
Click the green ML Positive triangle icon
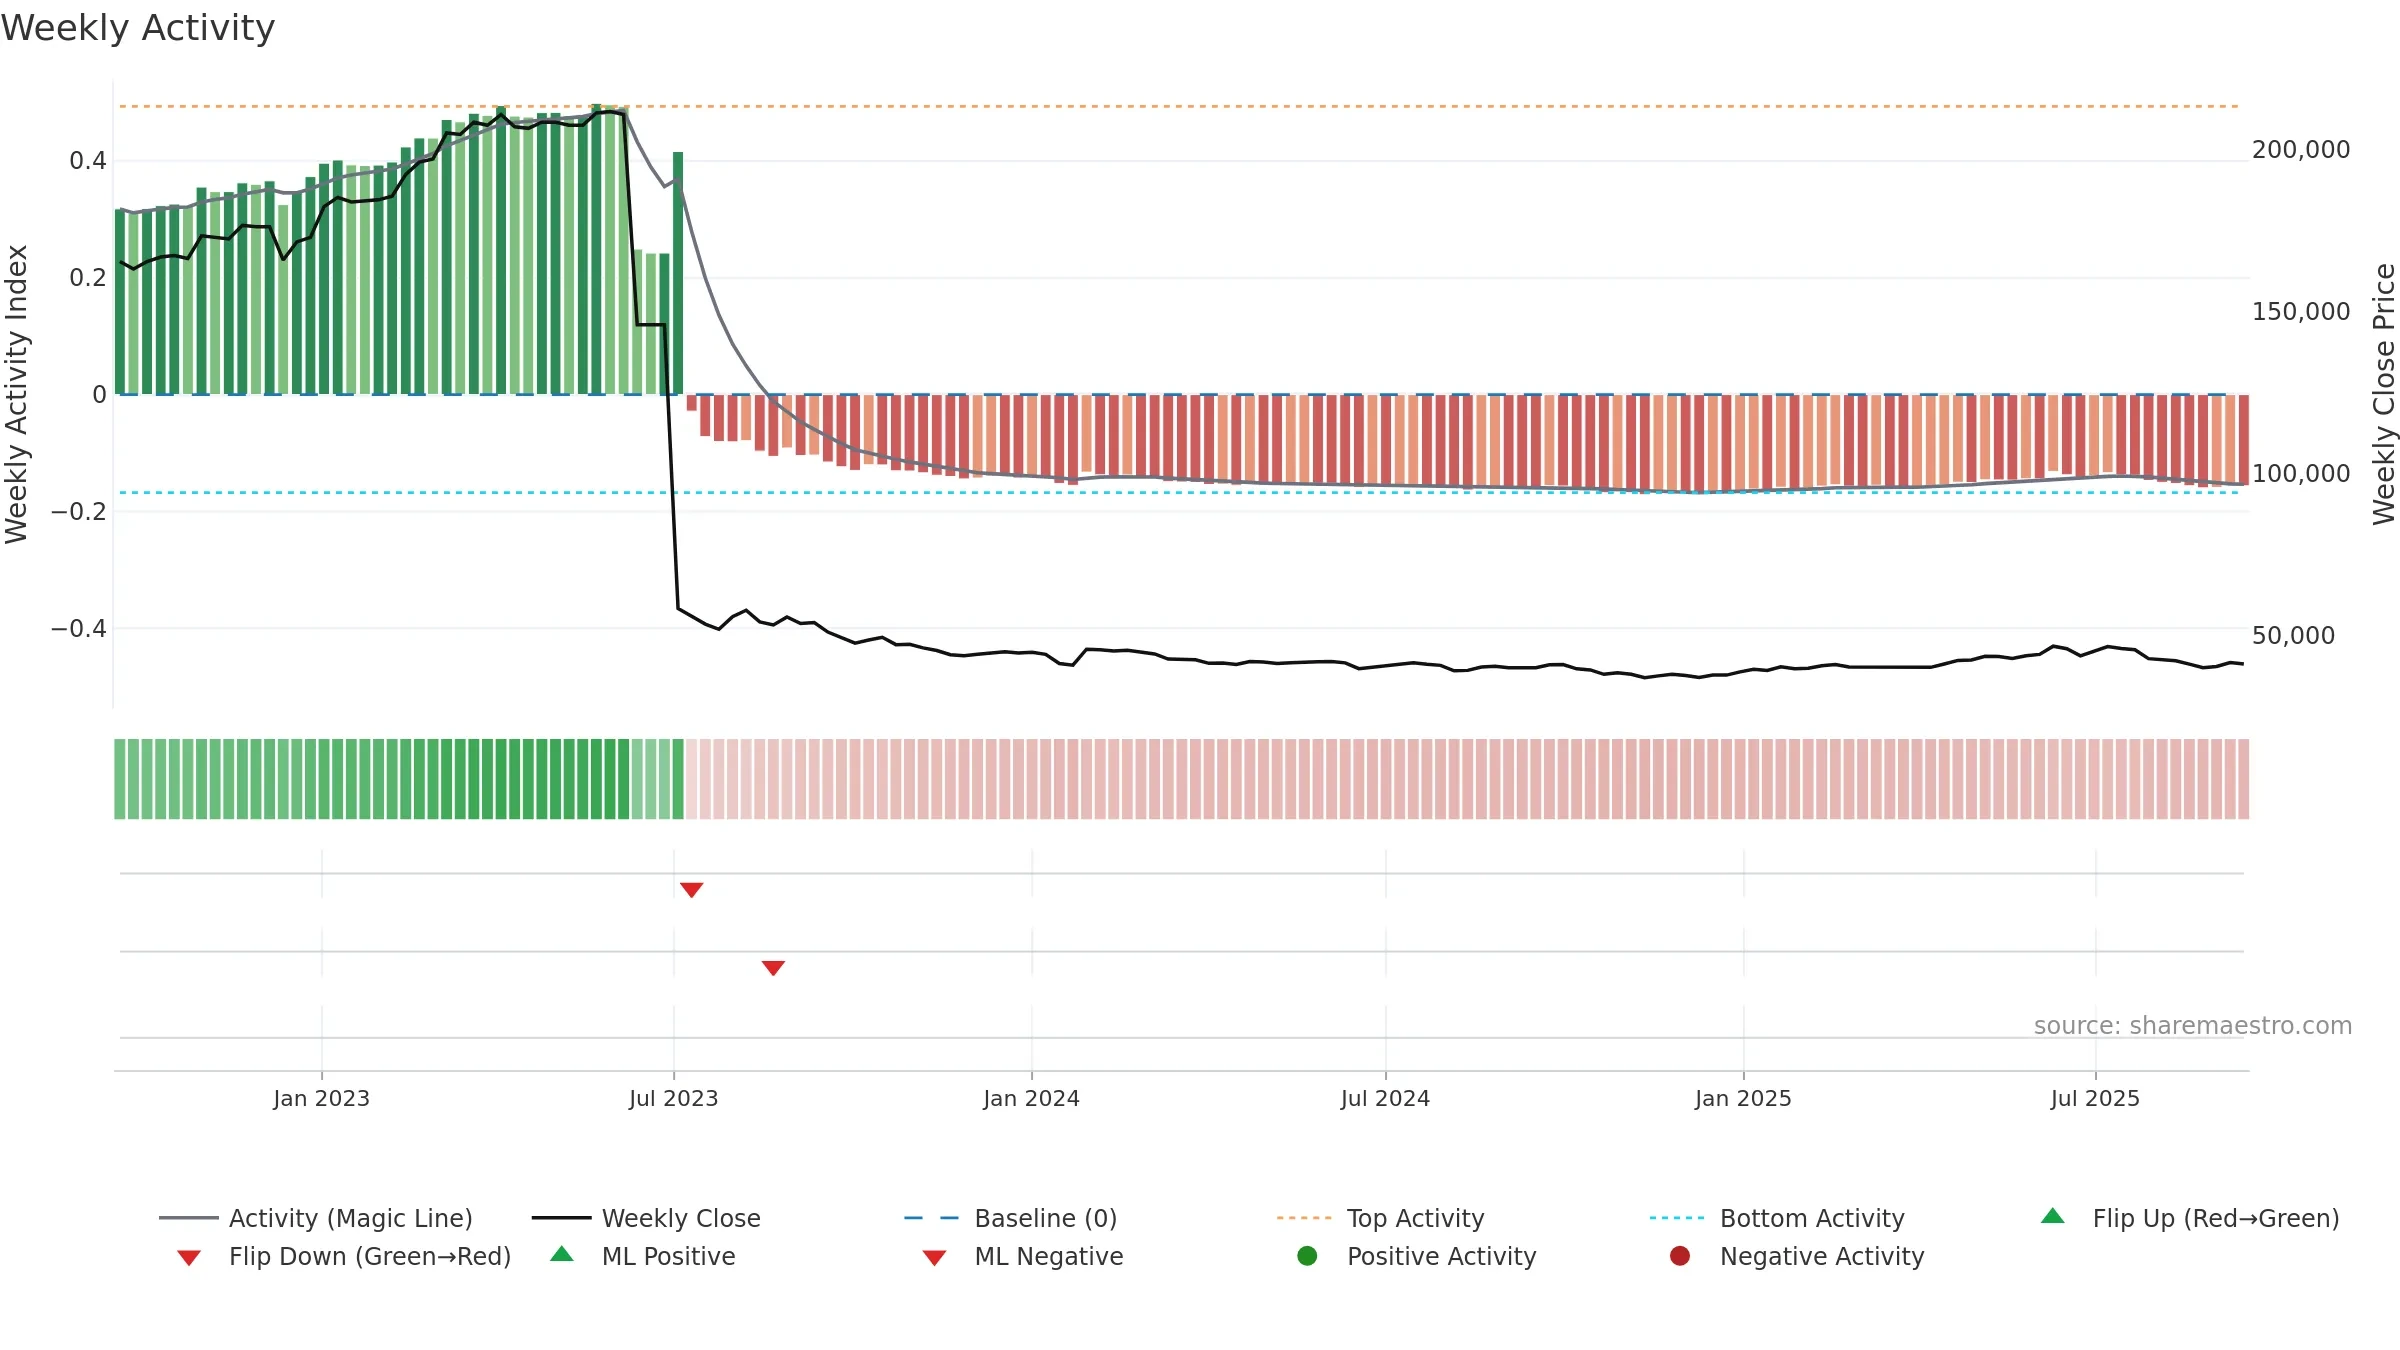click(x=562, y=1254)
